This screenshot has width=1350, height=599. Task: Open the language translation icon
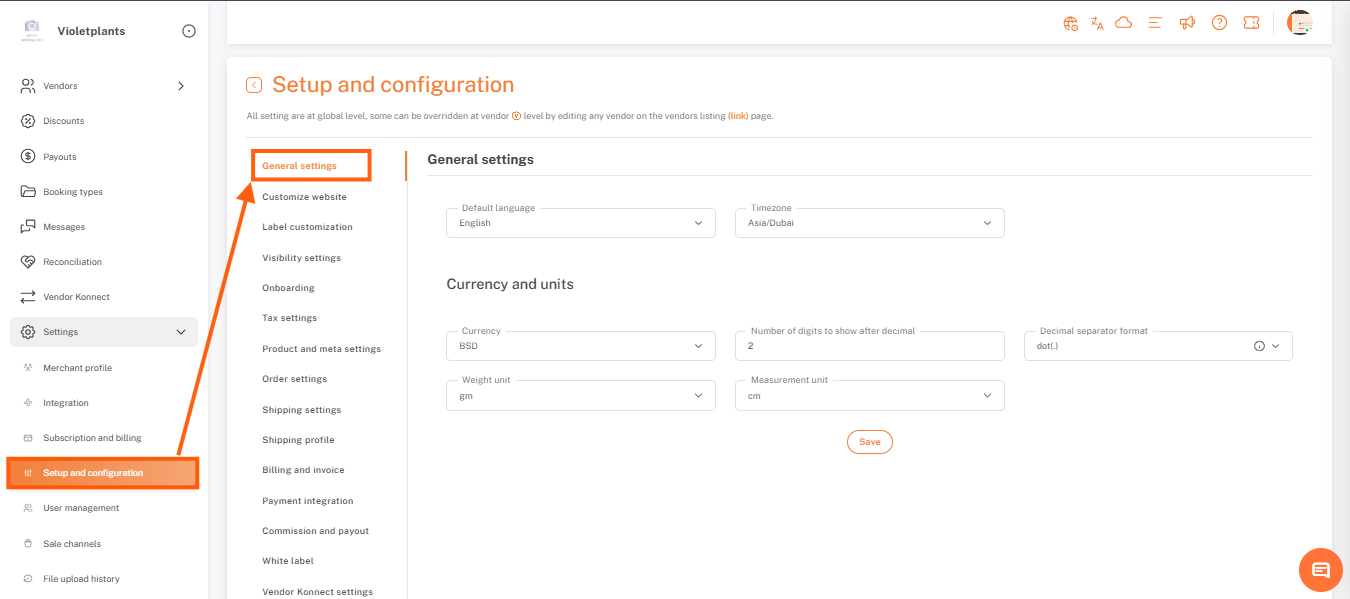coord(1097,23)
